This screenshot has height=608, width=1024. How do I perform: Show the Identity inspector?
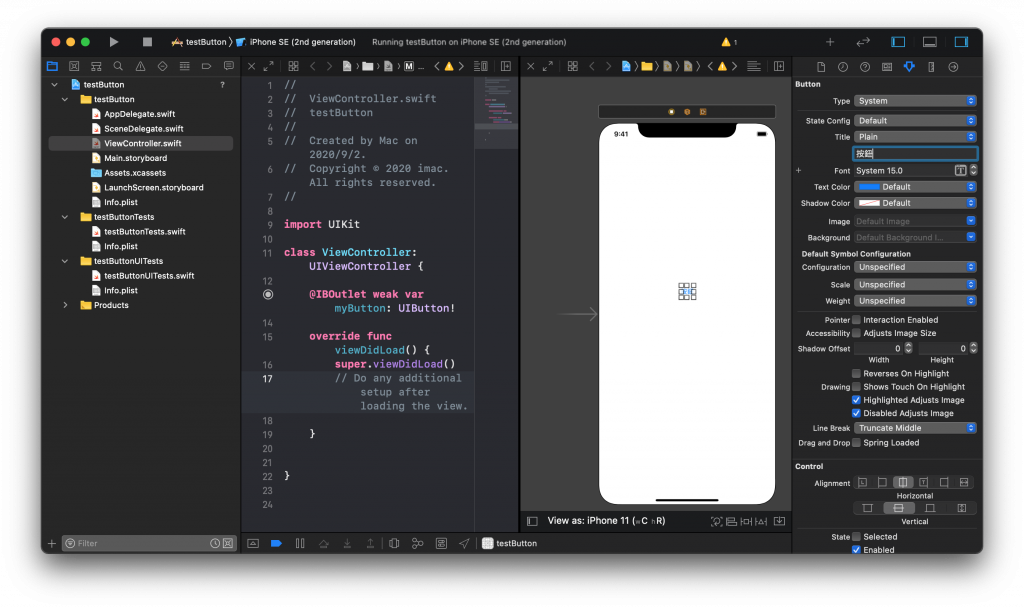point(887,67)
